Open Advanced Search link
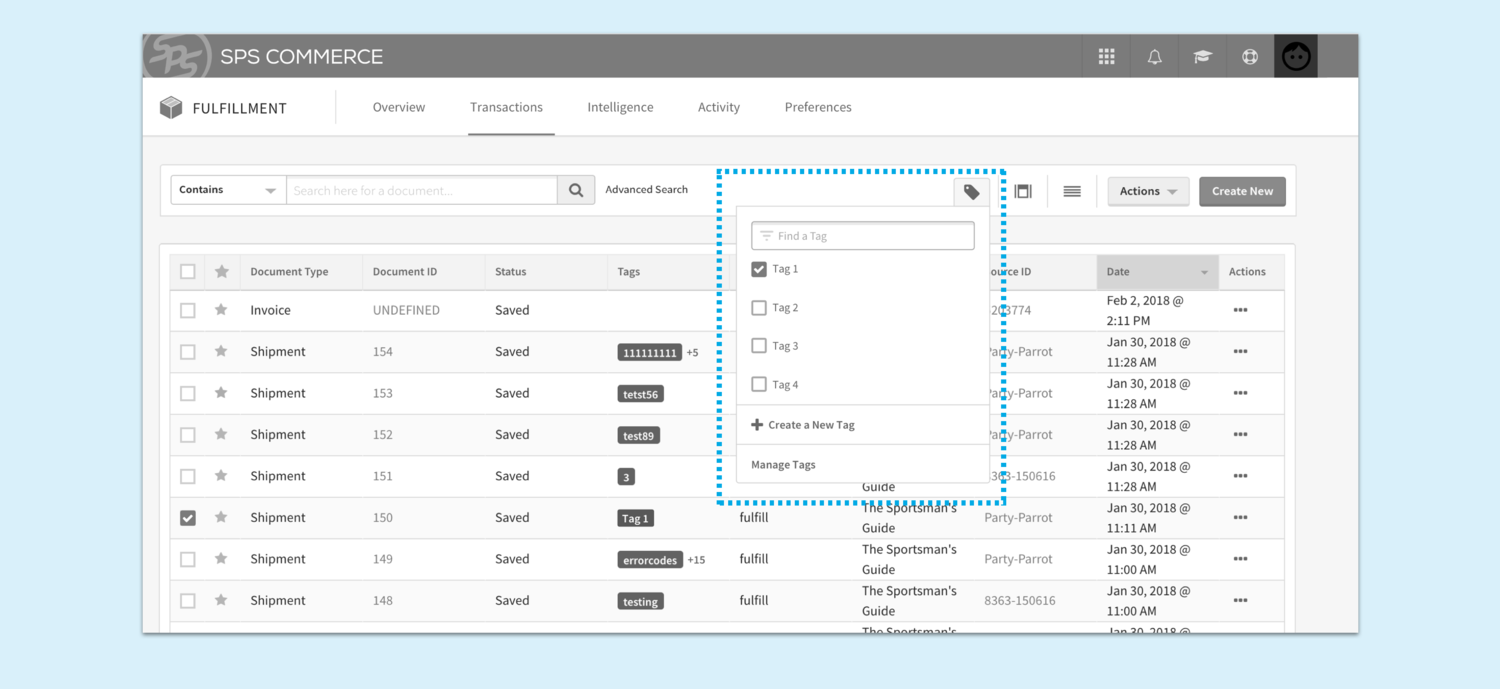Viewport: 1500px width, 689px height. coord(646,190)
